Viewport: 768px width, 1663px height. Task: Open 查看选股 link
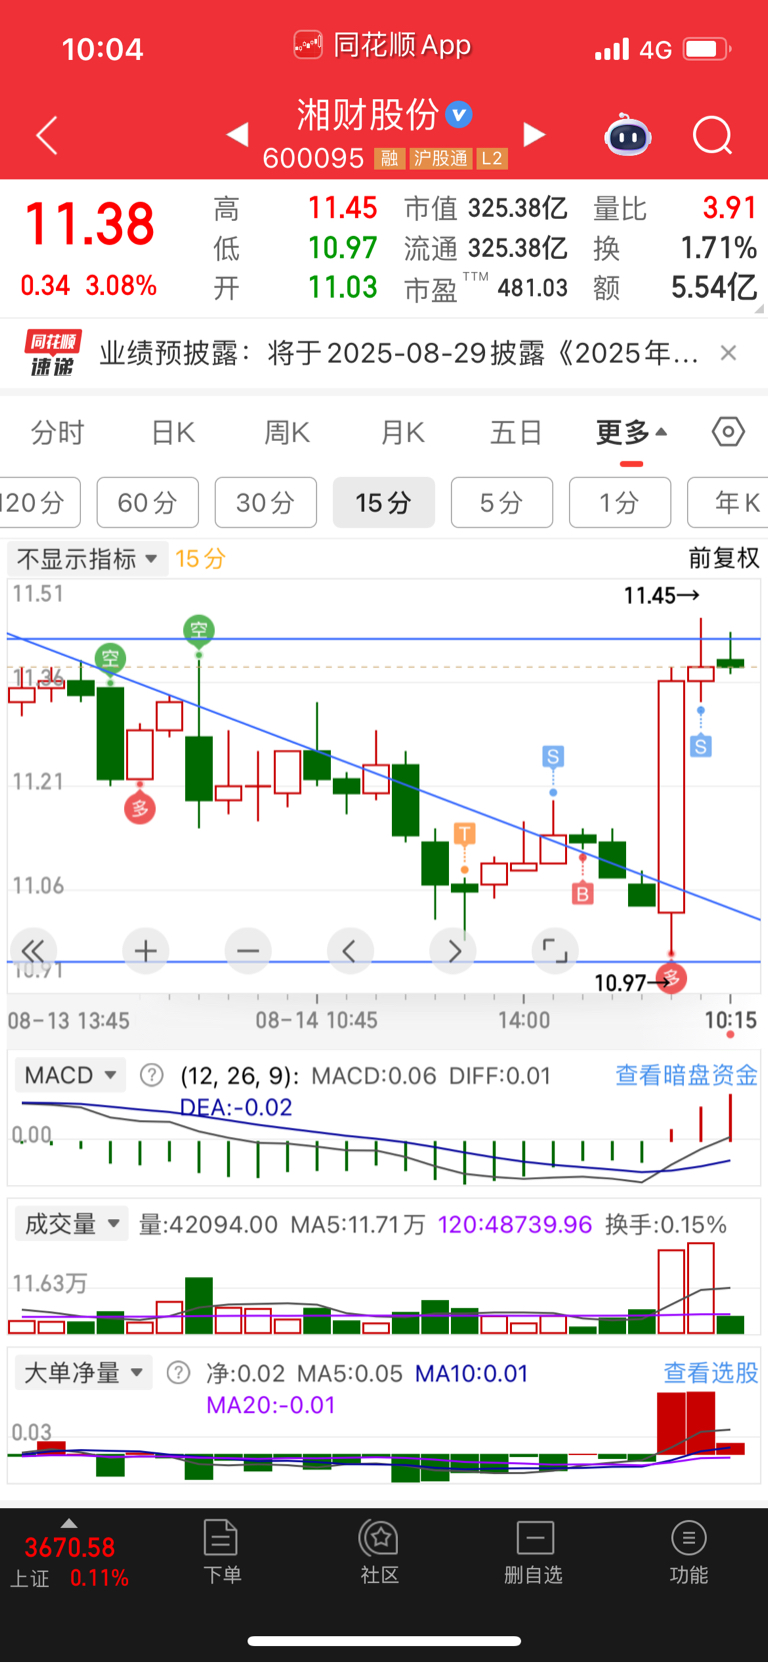pyautogui.click(x=711, y=1372)
